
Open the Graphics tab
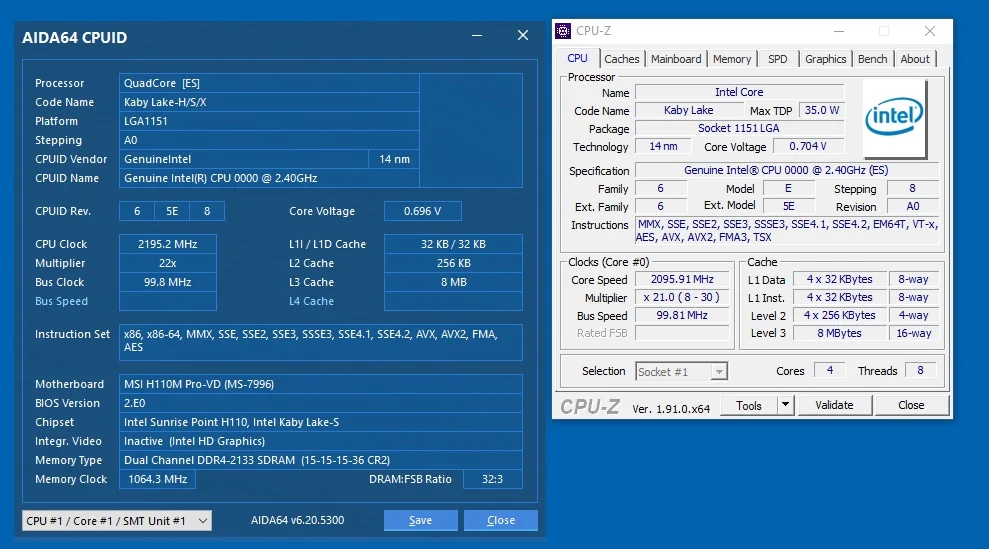point(825,59)
